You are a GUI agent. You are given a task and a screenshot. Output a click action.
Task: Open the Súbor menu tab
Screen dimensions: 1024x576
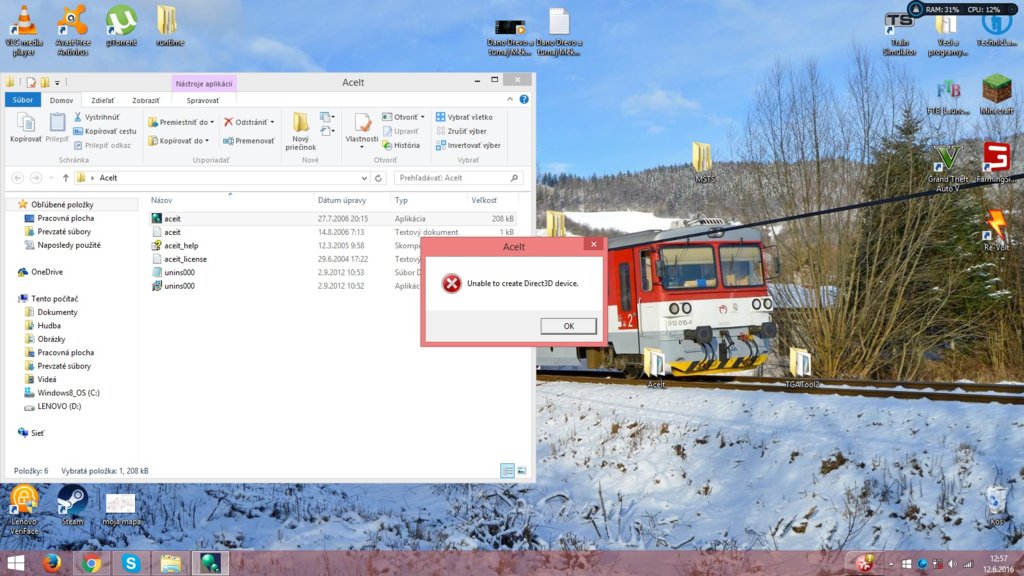click(23, 100)
